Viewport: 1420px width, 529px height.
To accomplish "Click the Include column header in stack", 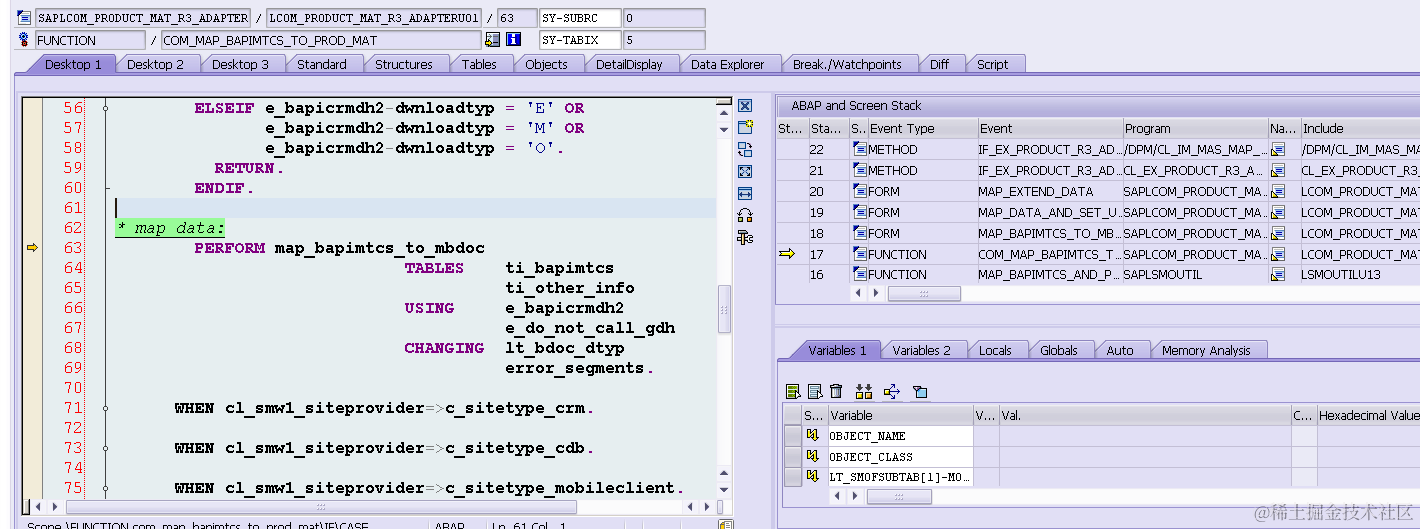I will (1359, 128).
